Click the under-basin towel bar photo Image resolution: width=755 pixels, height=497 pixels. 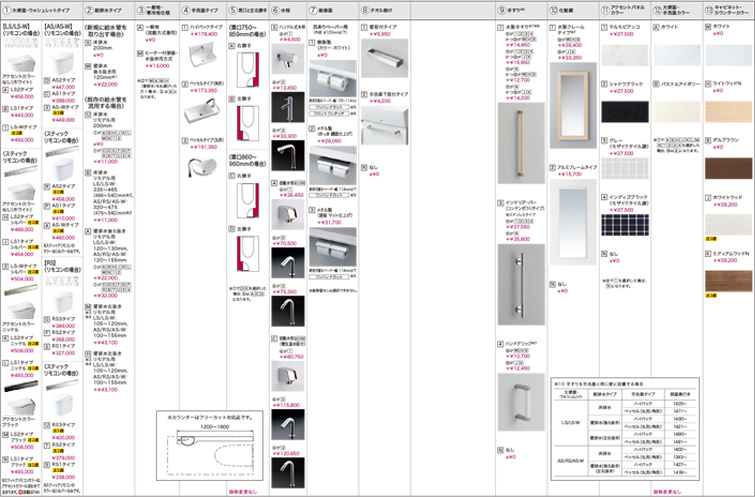point(384,126)
